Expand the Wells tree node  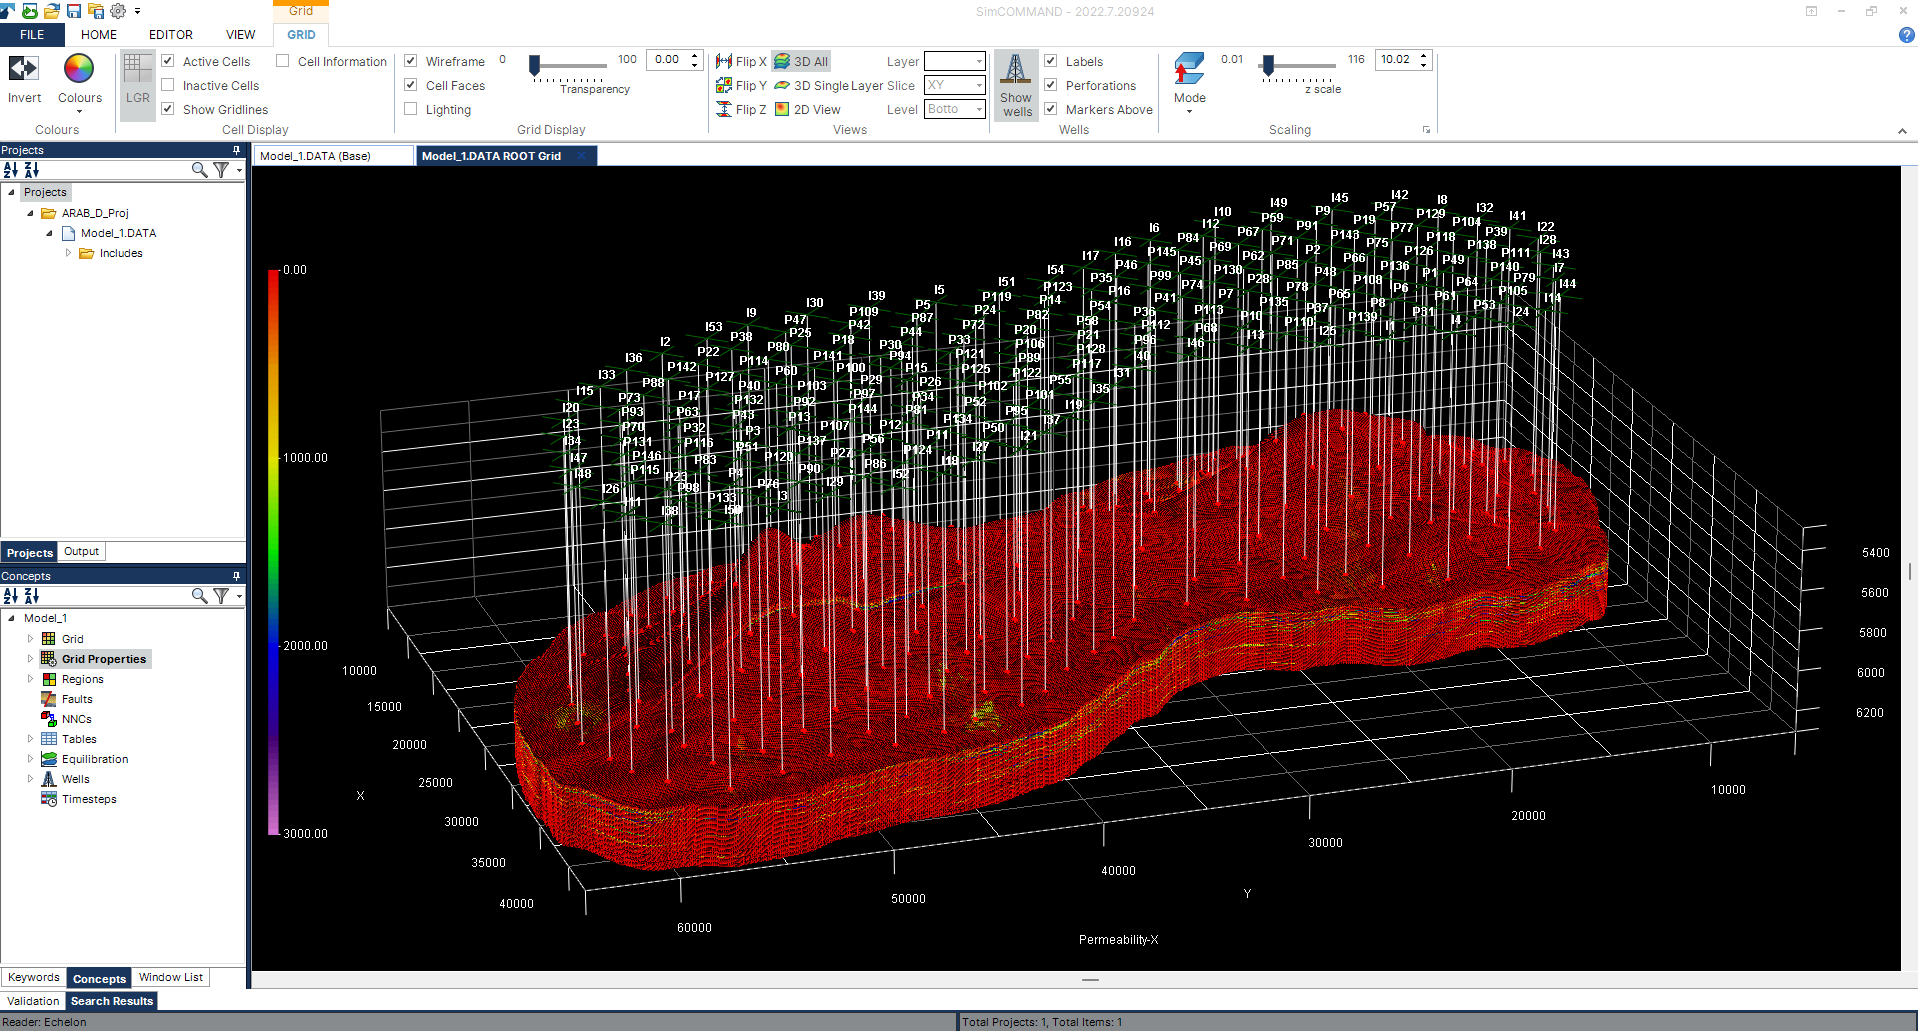pos(30,779)
